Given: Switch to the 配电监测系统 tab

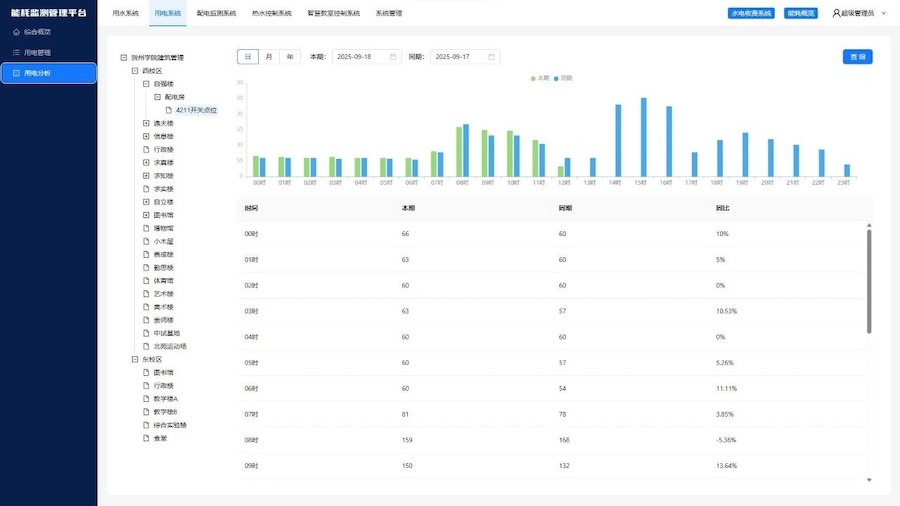Looking at the screenshot, I should tap(217, 13).
